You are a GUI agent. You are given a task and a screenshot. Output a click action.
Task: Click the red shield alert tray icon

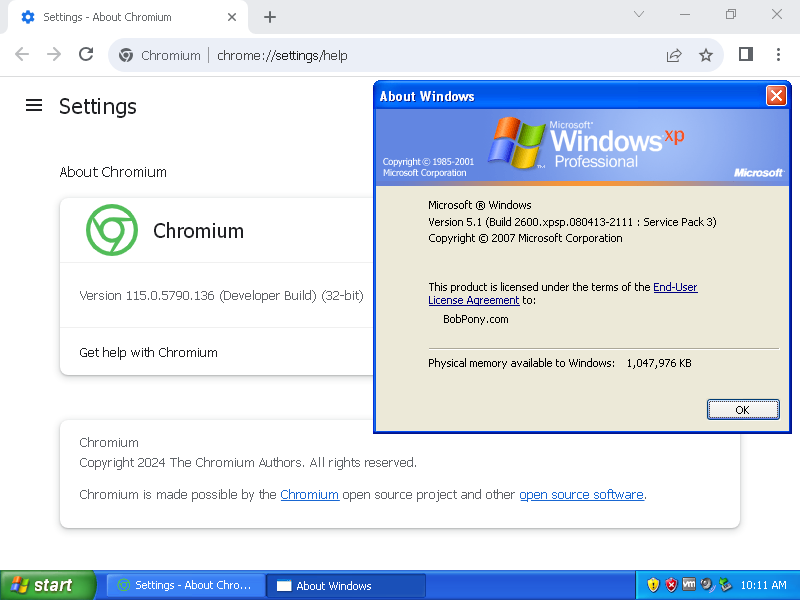pos(671,585)
